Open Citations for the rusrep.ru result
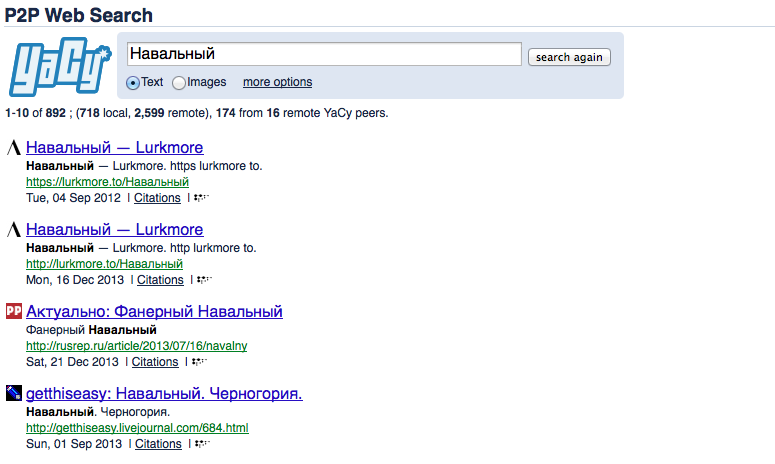 tap(155, 362)
